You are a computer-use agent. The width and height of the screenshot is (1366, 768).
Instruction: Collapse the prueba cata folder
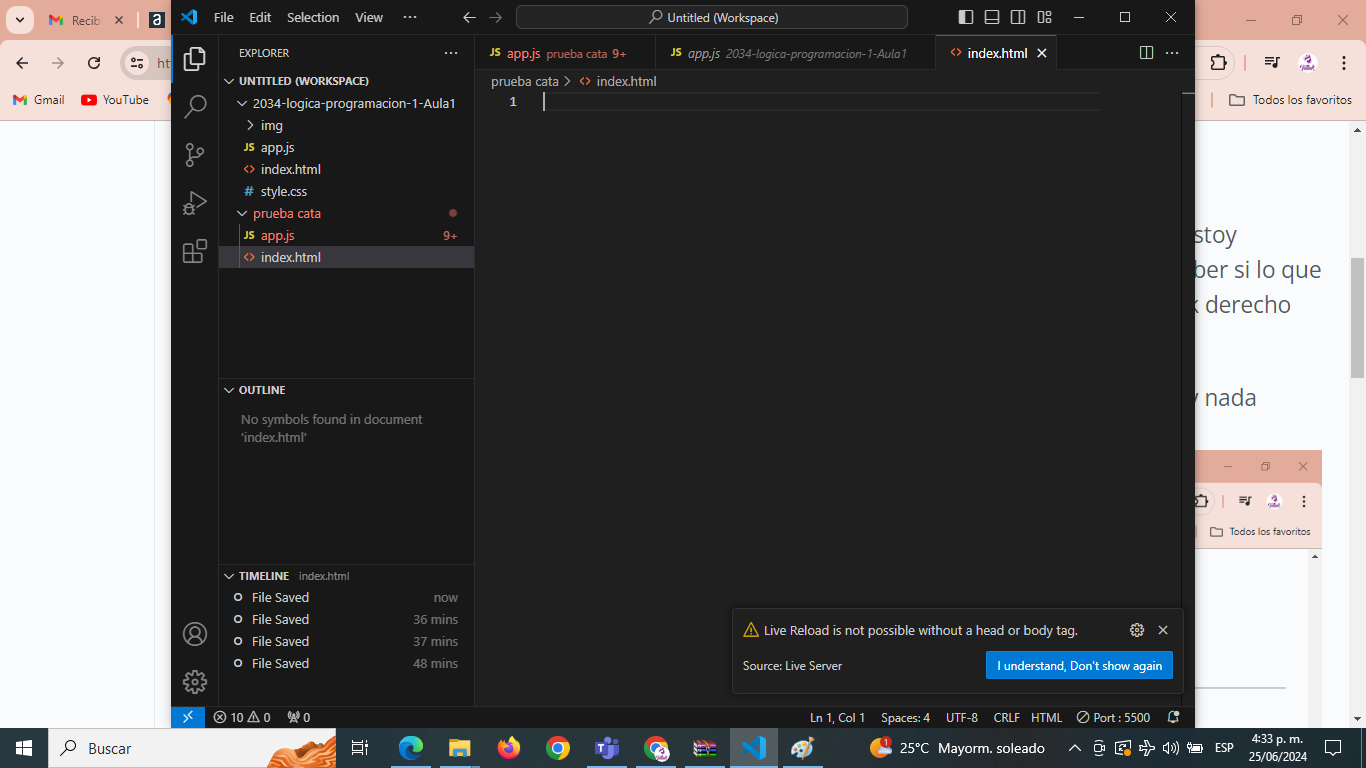[x=346, y=213]
